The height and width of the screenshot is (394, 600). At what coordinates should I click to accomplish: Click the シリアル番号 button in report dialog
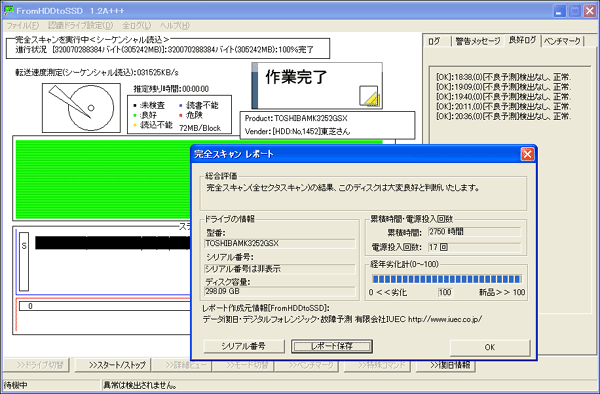point(244,346)
